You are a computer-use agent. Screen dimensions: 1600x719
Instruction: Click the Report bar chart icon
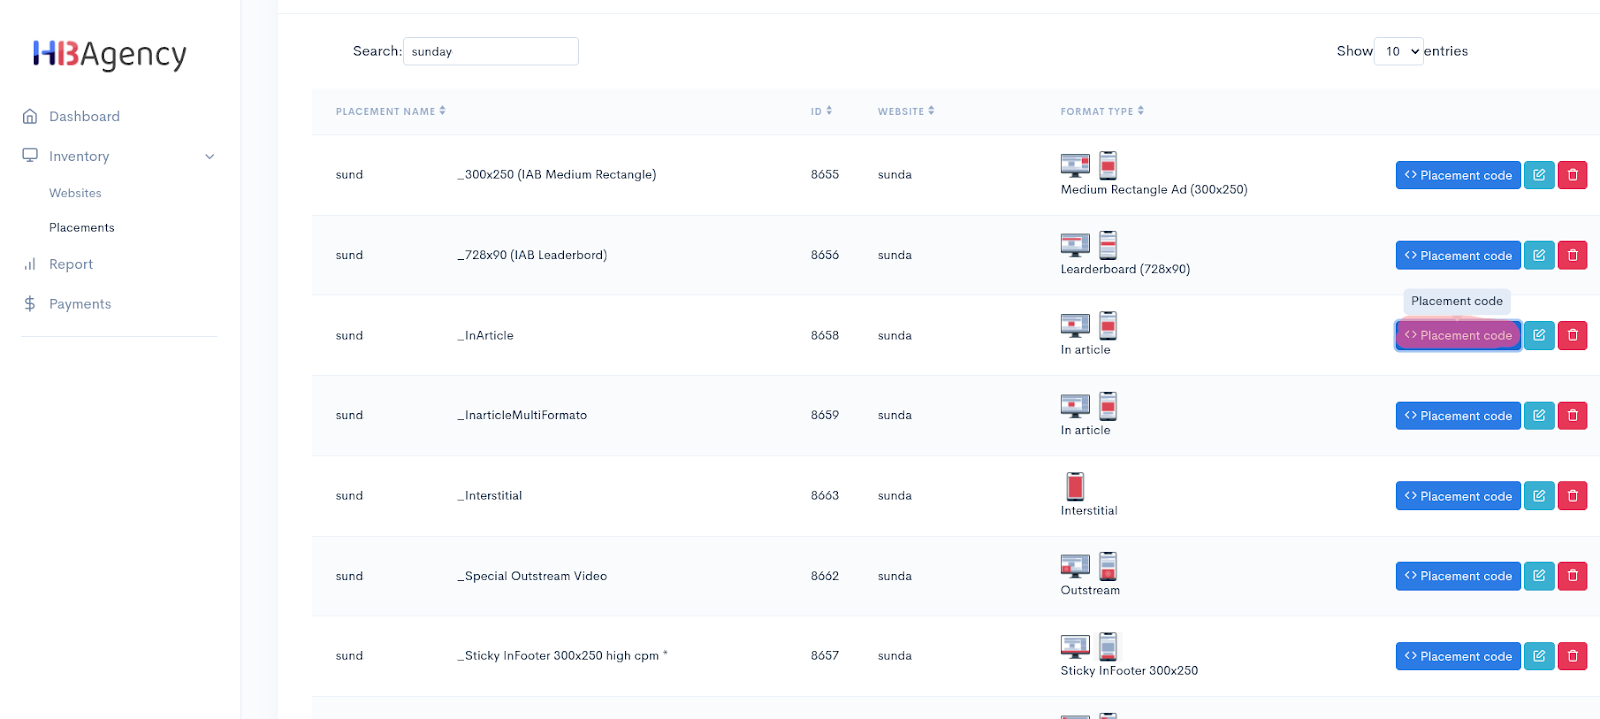pyautogui.click(x=30, y=264)
